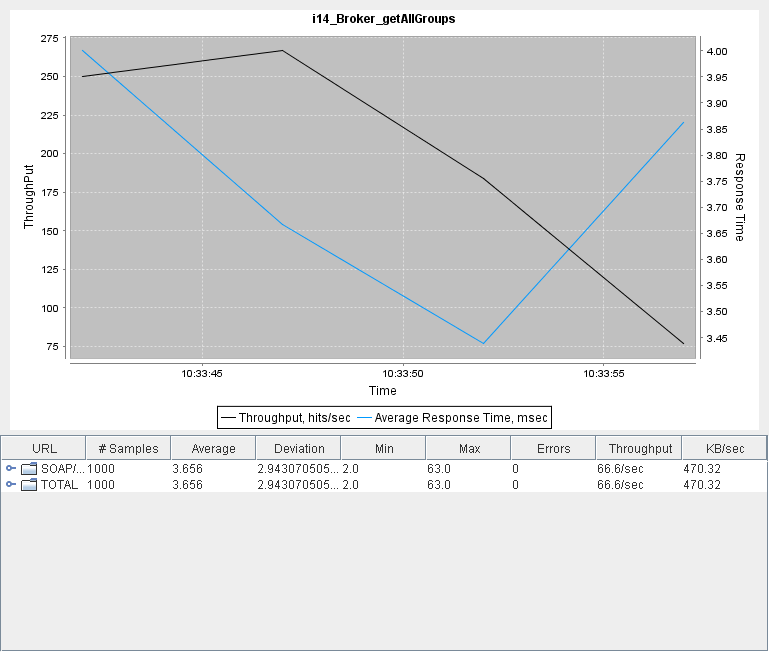
Task: Click the Time axis label
Action: [383, 391]
